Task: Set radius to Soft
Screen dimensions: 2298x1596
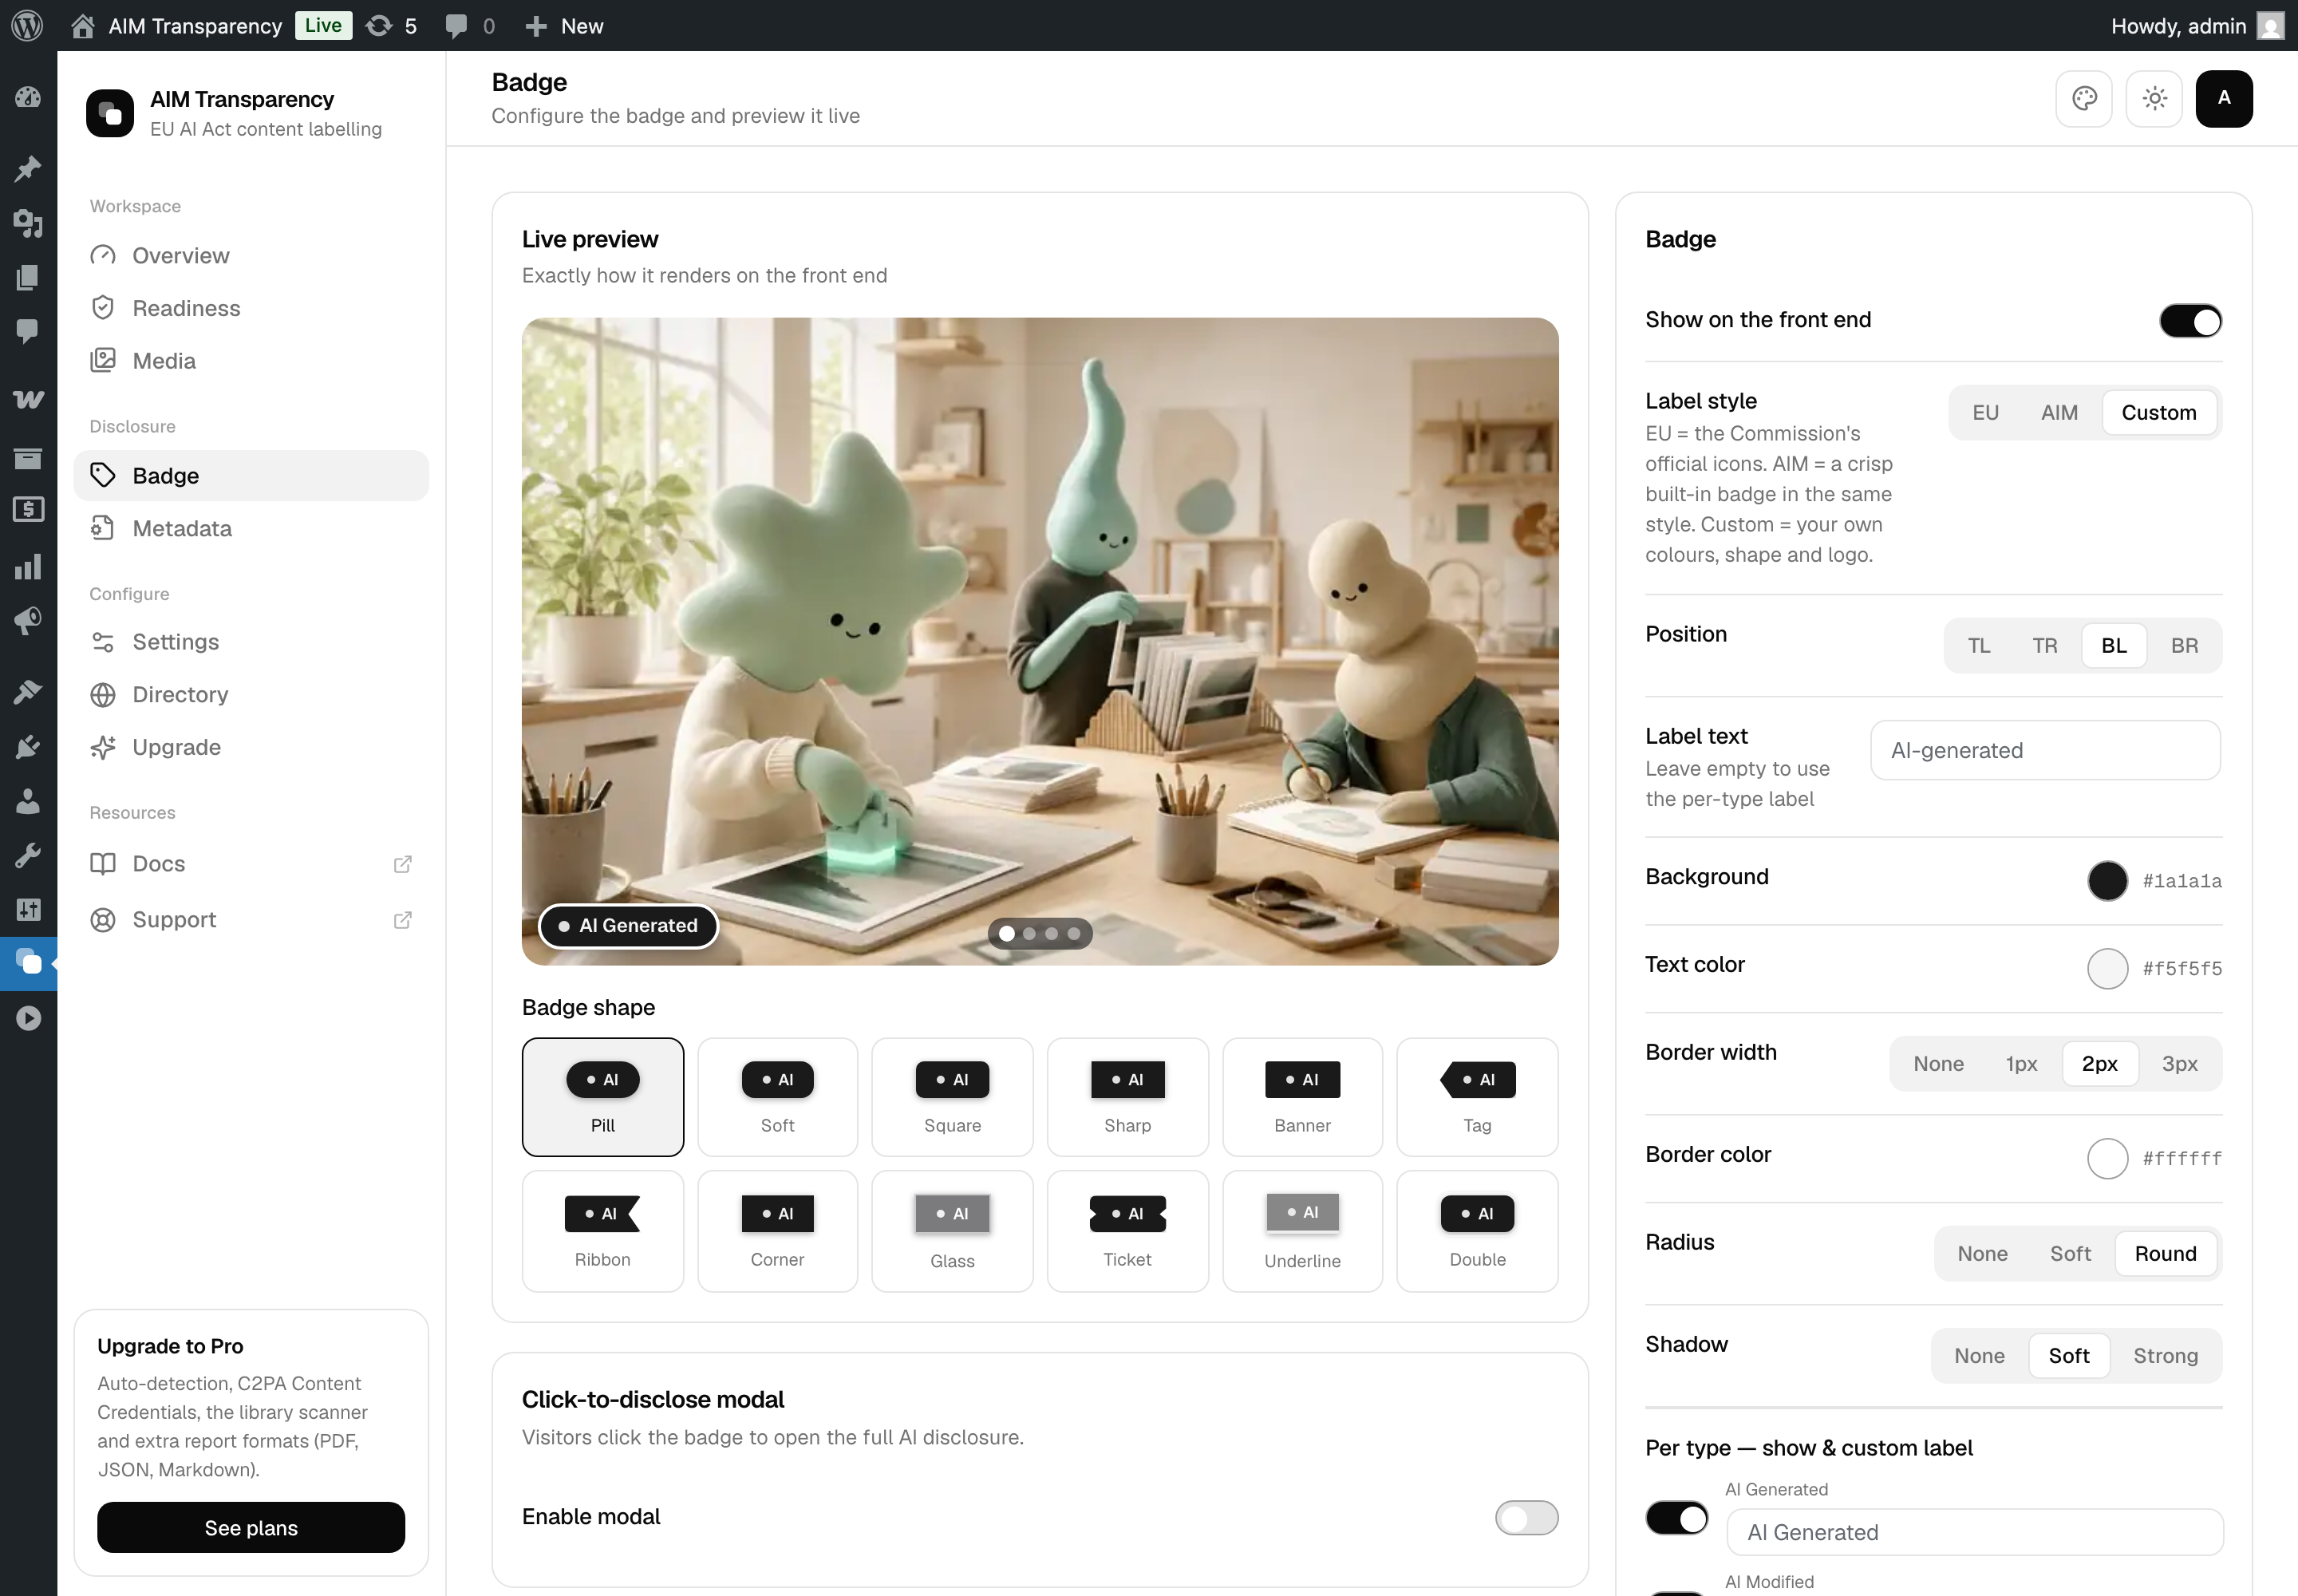Action: 2070,1253
